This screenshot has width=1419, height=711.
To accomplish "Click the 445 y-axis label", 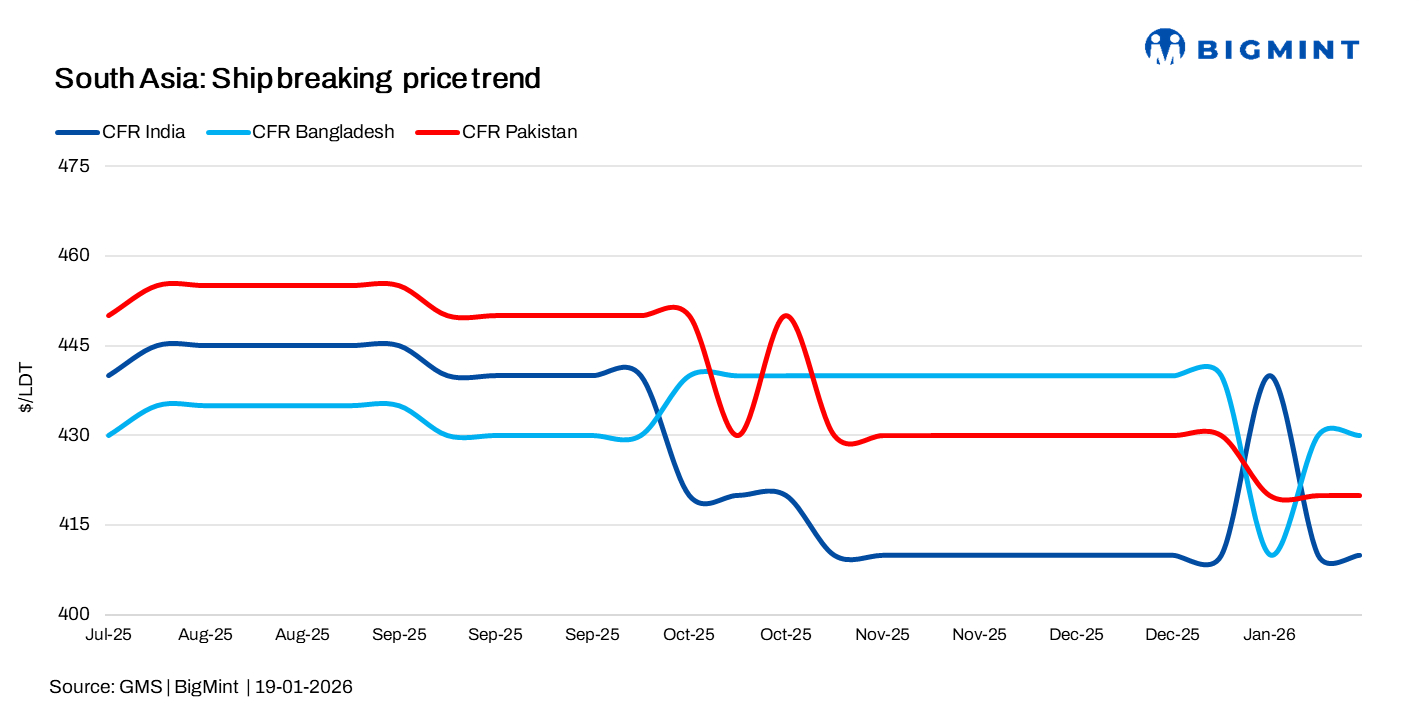I will [76, 346].
